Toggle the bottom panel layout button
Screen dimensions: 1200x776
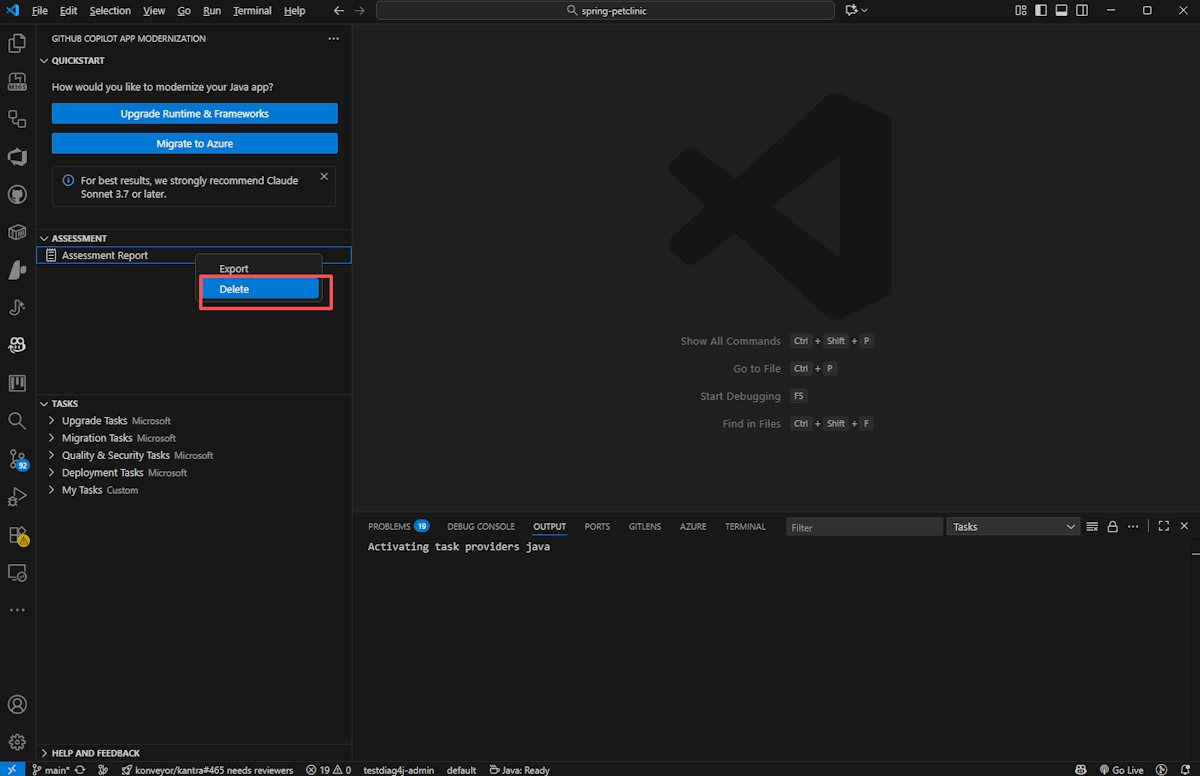[1061, 10]
